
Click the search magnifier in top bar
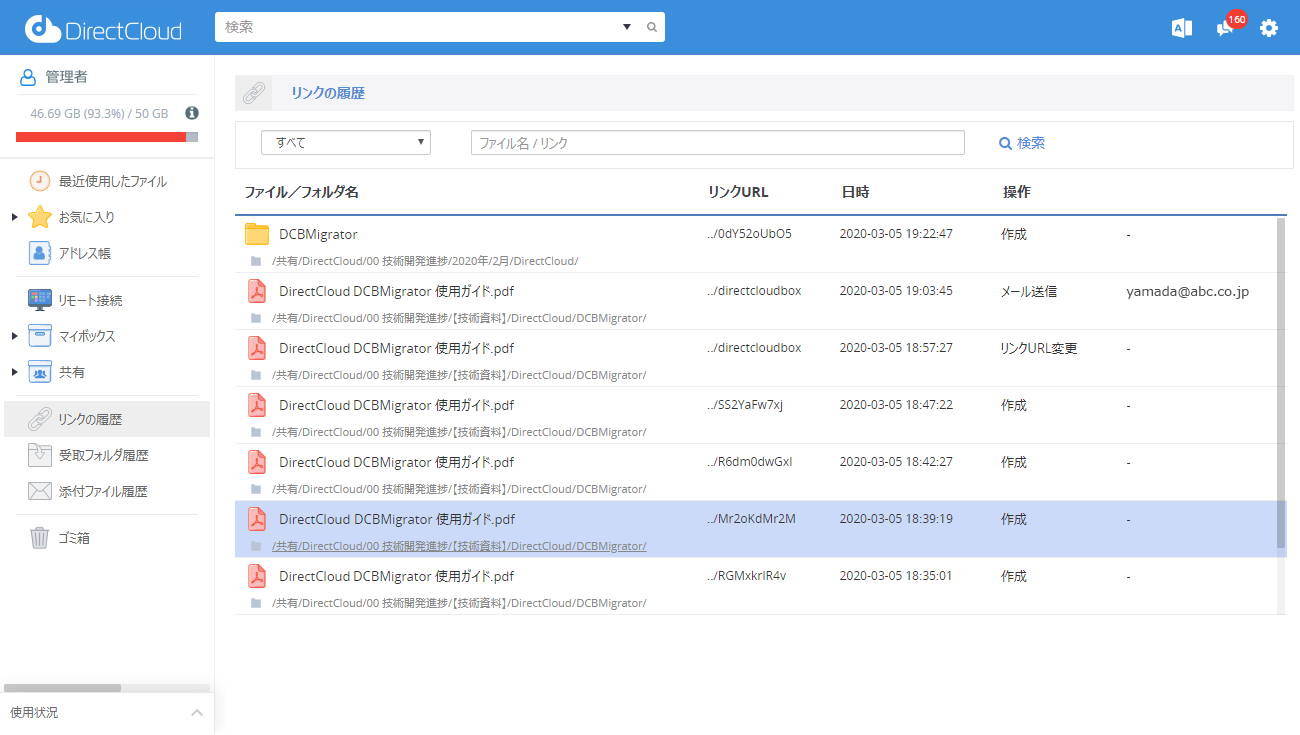tap(652, 27)
